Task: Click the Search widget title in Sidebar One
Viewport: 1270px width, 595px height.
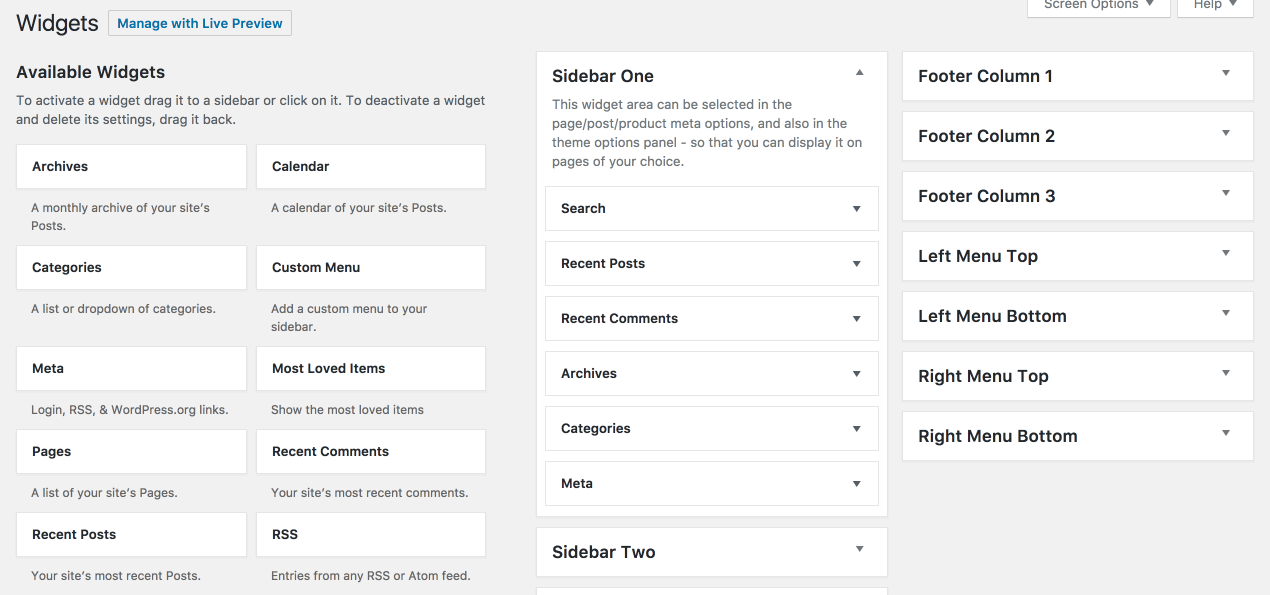Action: [x=583, y=208]
